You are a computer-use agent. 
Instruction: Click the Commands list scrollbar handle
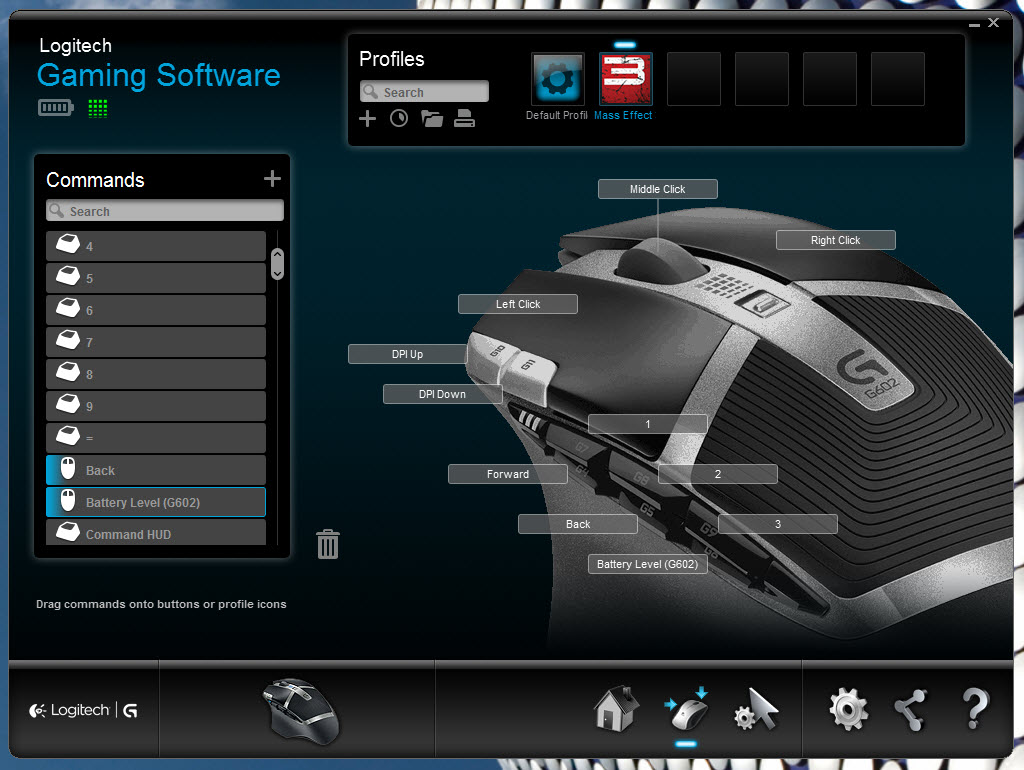point(278,264)
